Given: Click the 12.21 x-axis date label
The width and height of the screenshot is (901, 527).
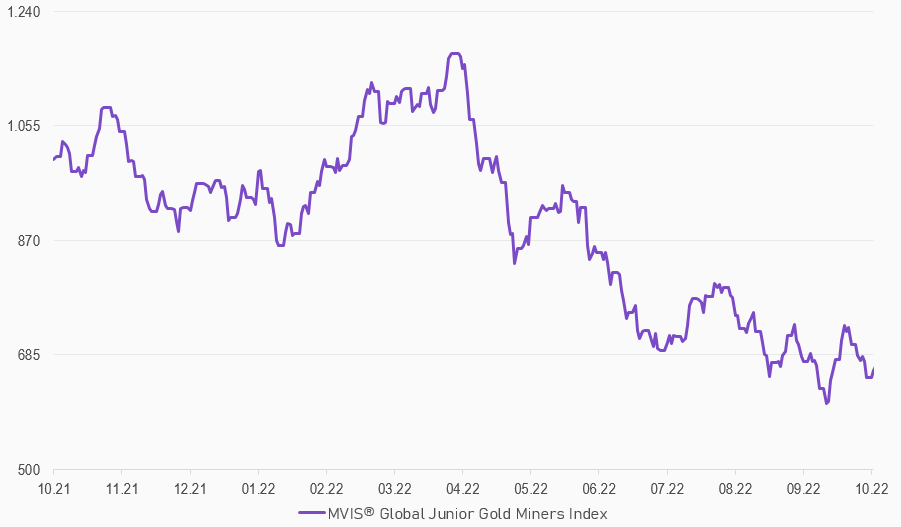Looking at the screenshot, I should (190, 488).
